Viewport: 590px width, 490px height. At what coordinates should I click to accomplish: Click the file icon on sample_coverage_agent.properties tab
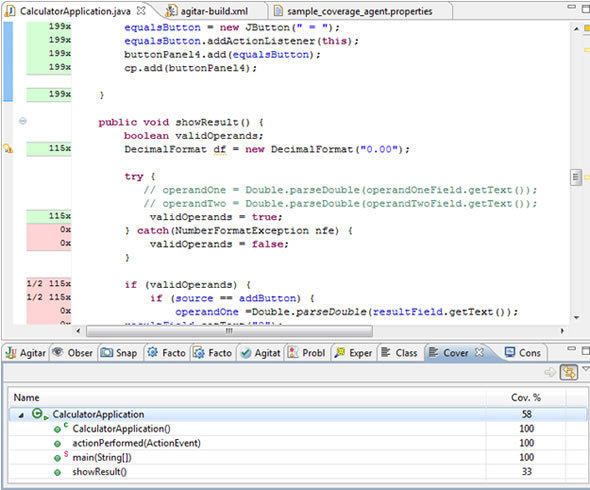(278, 11)
